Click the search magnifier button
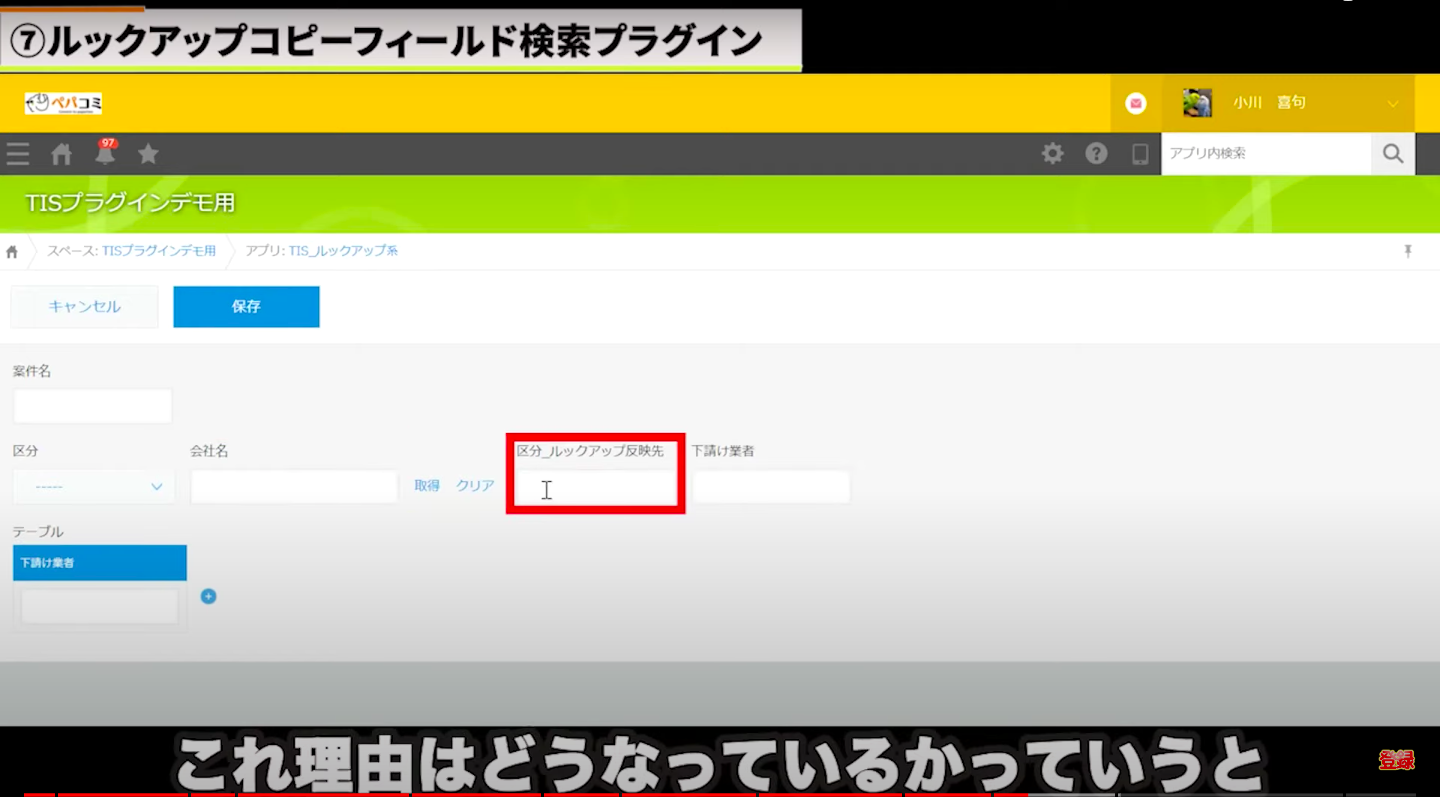 [x=1392, y=154]
